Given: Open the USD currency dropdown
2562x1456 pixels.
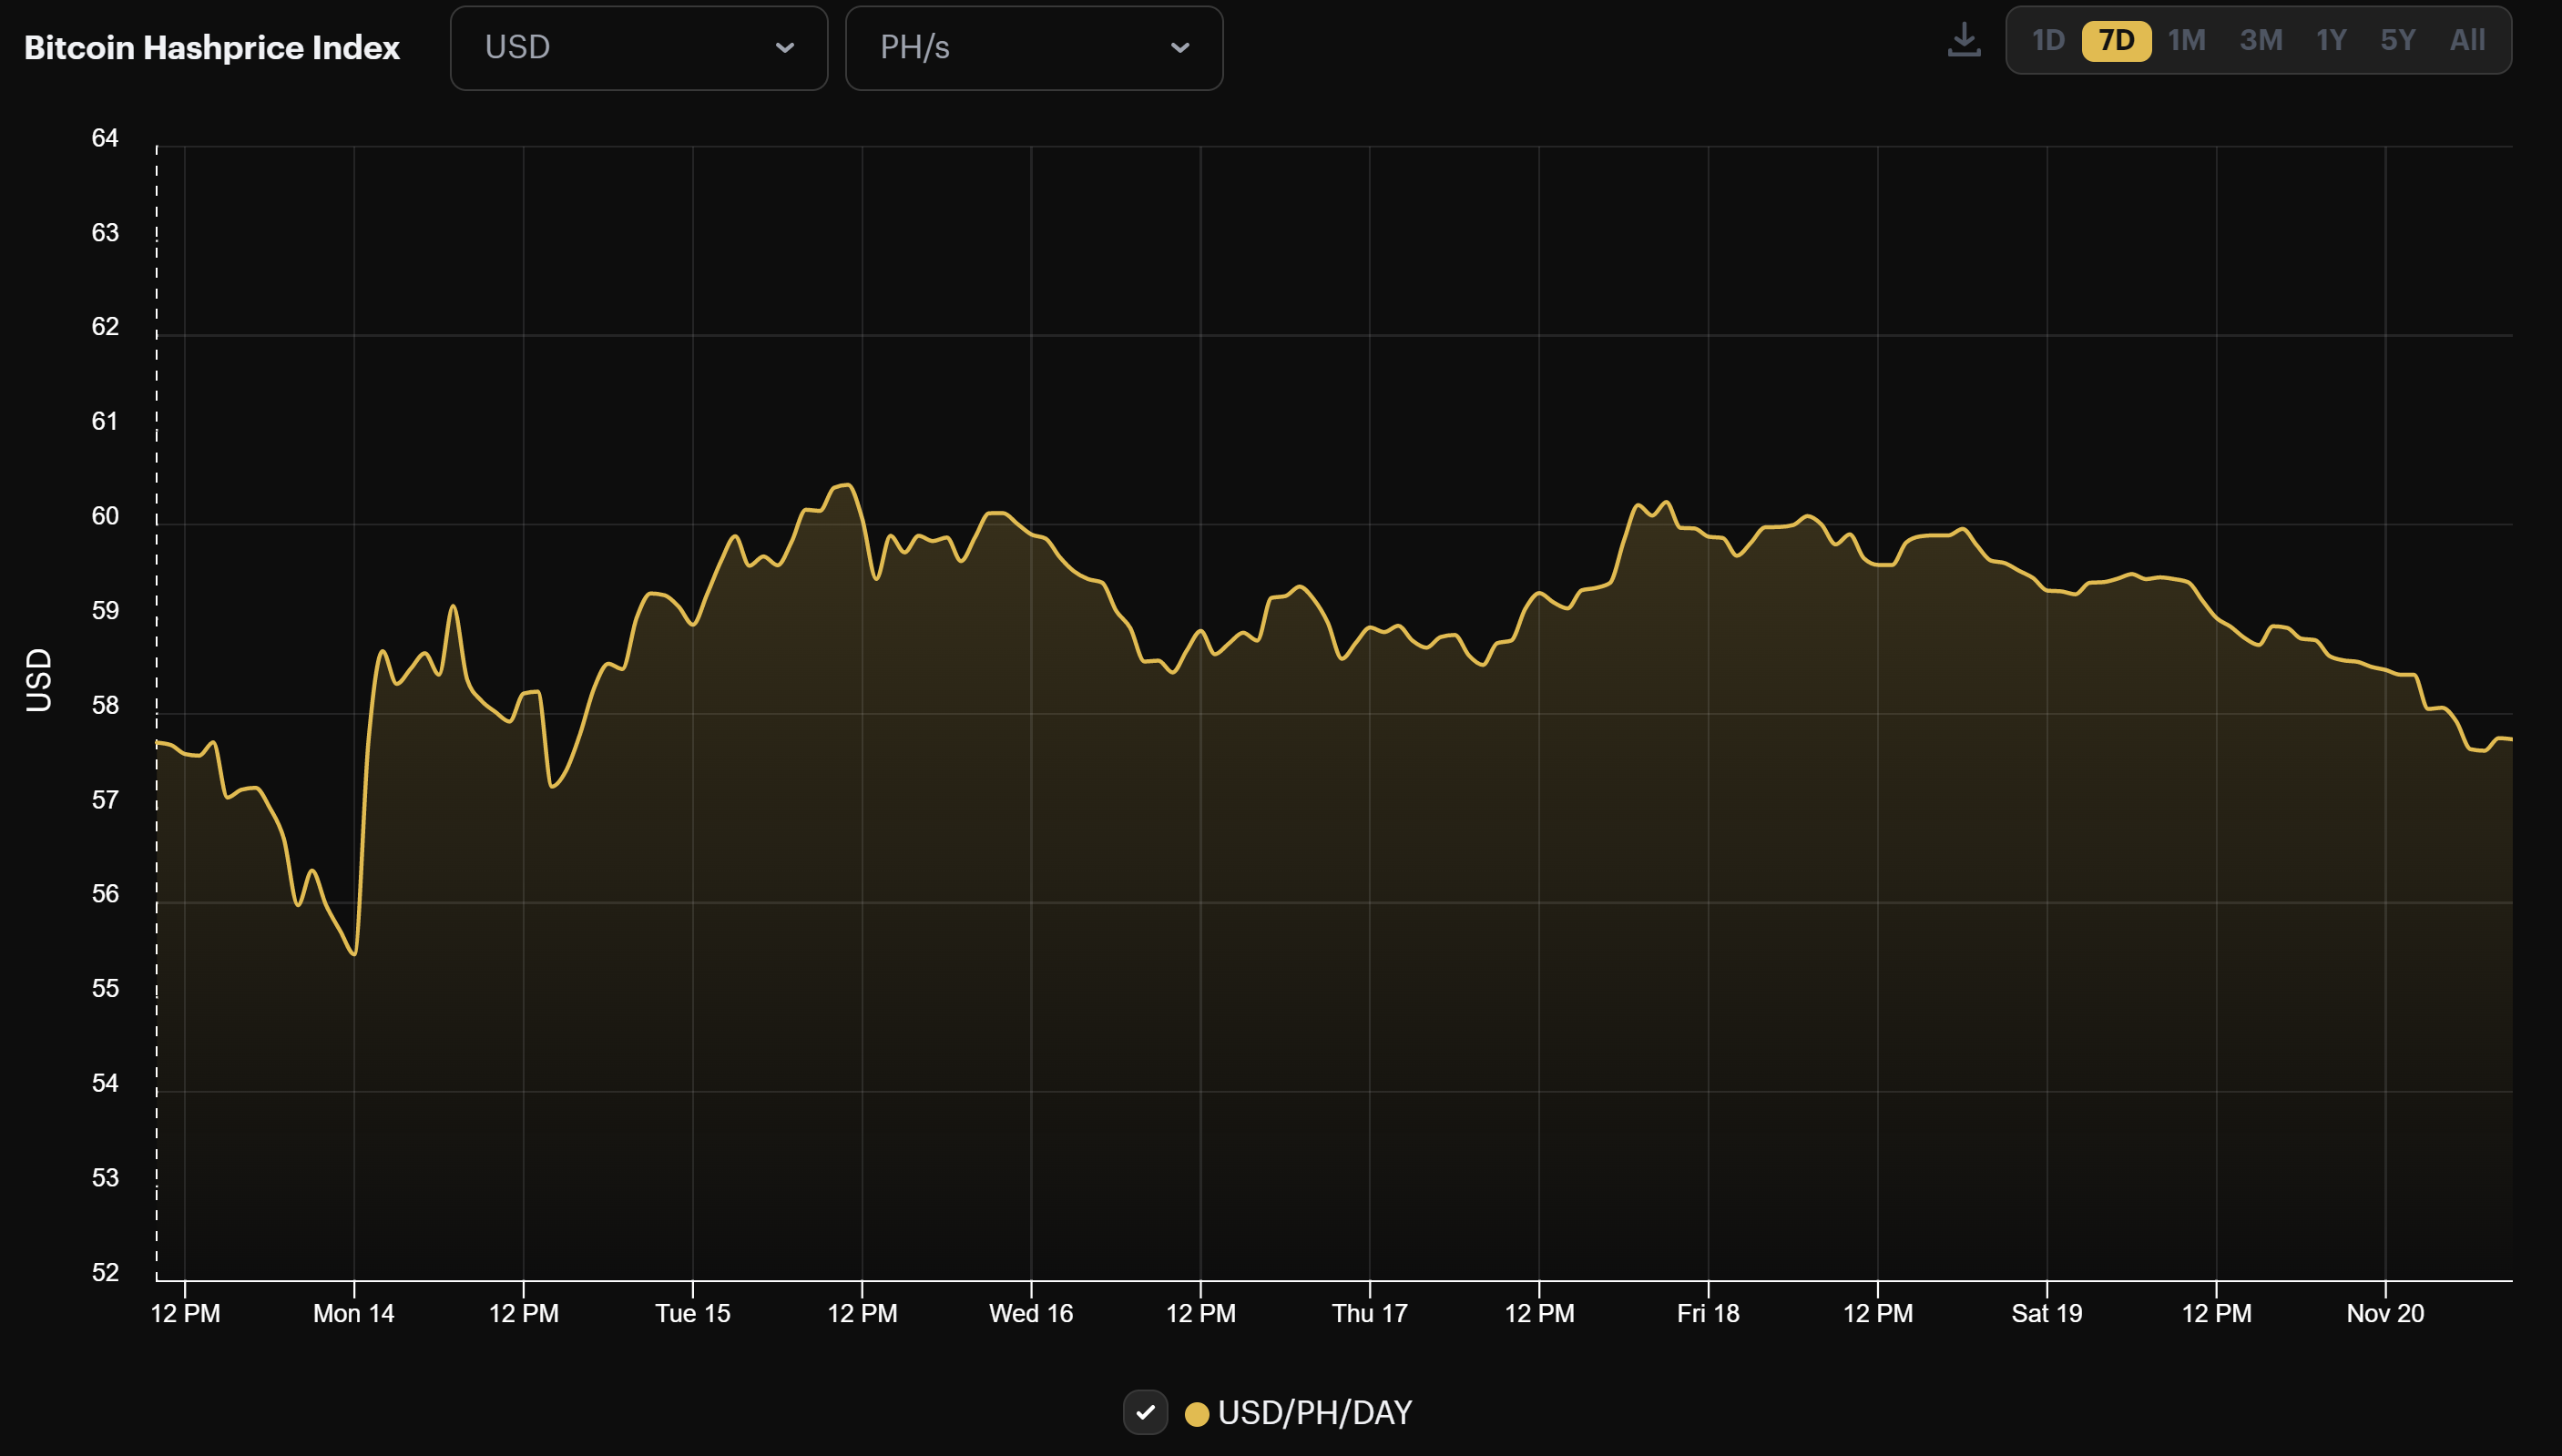Looking at the screenshot, I should (x=638, y=47).
